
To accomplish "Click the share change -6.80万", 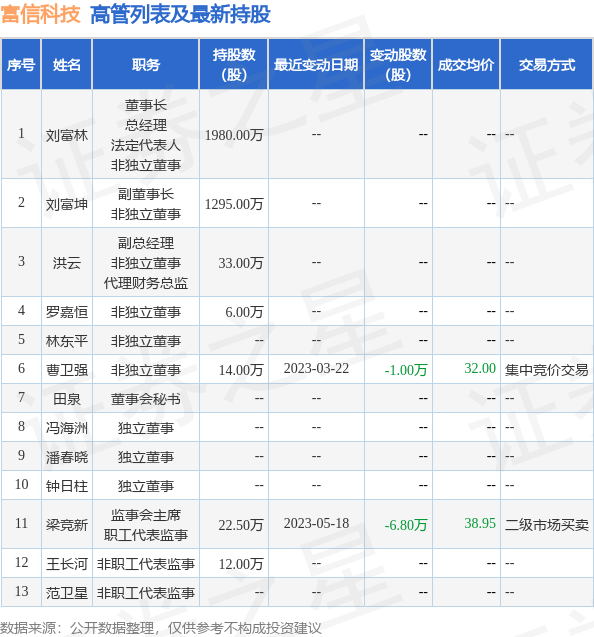I will [406, 525].
